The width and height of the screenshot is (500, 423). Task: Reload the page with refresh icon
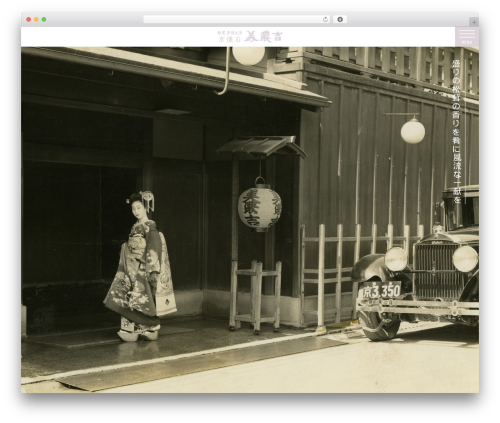coord(325,19)
